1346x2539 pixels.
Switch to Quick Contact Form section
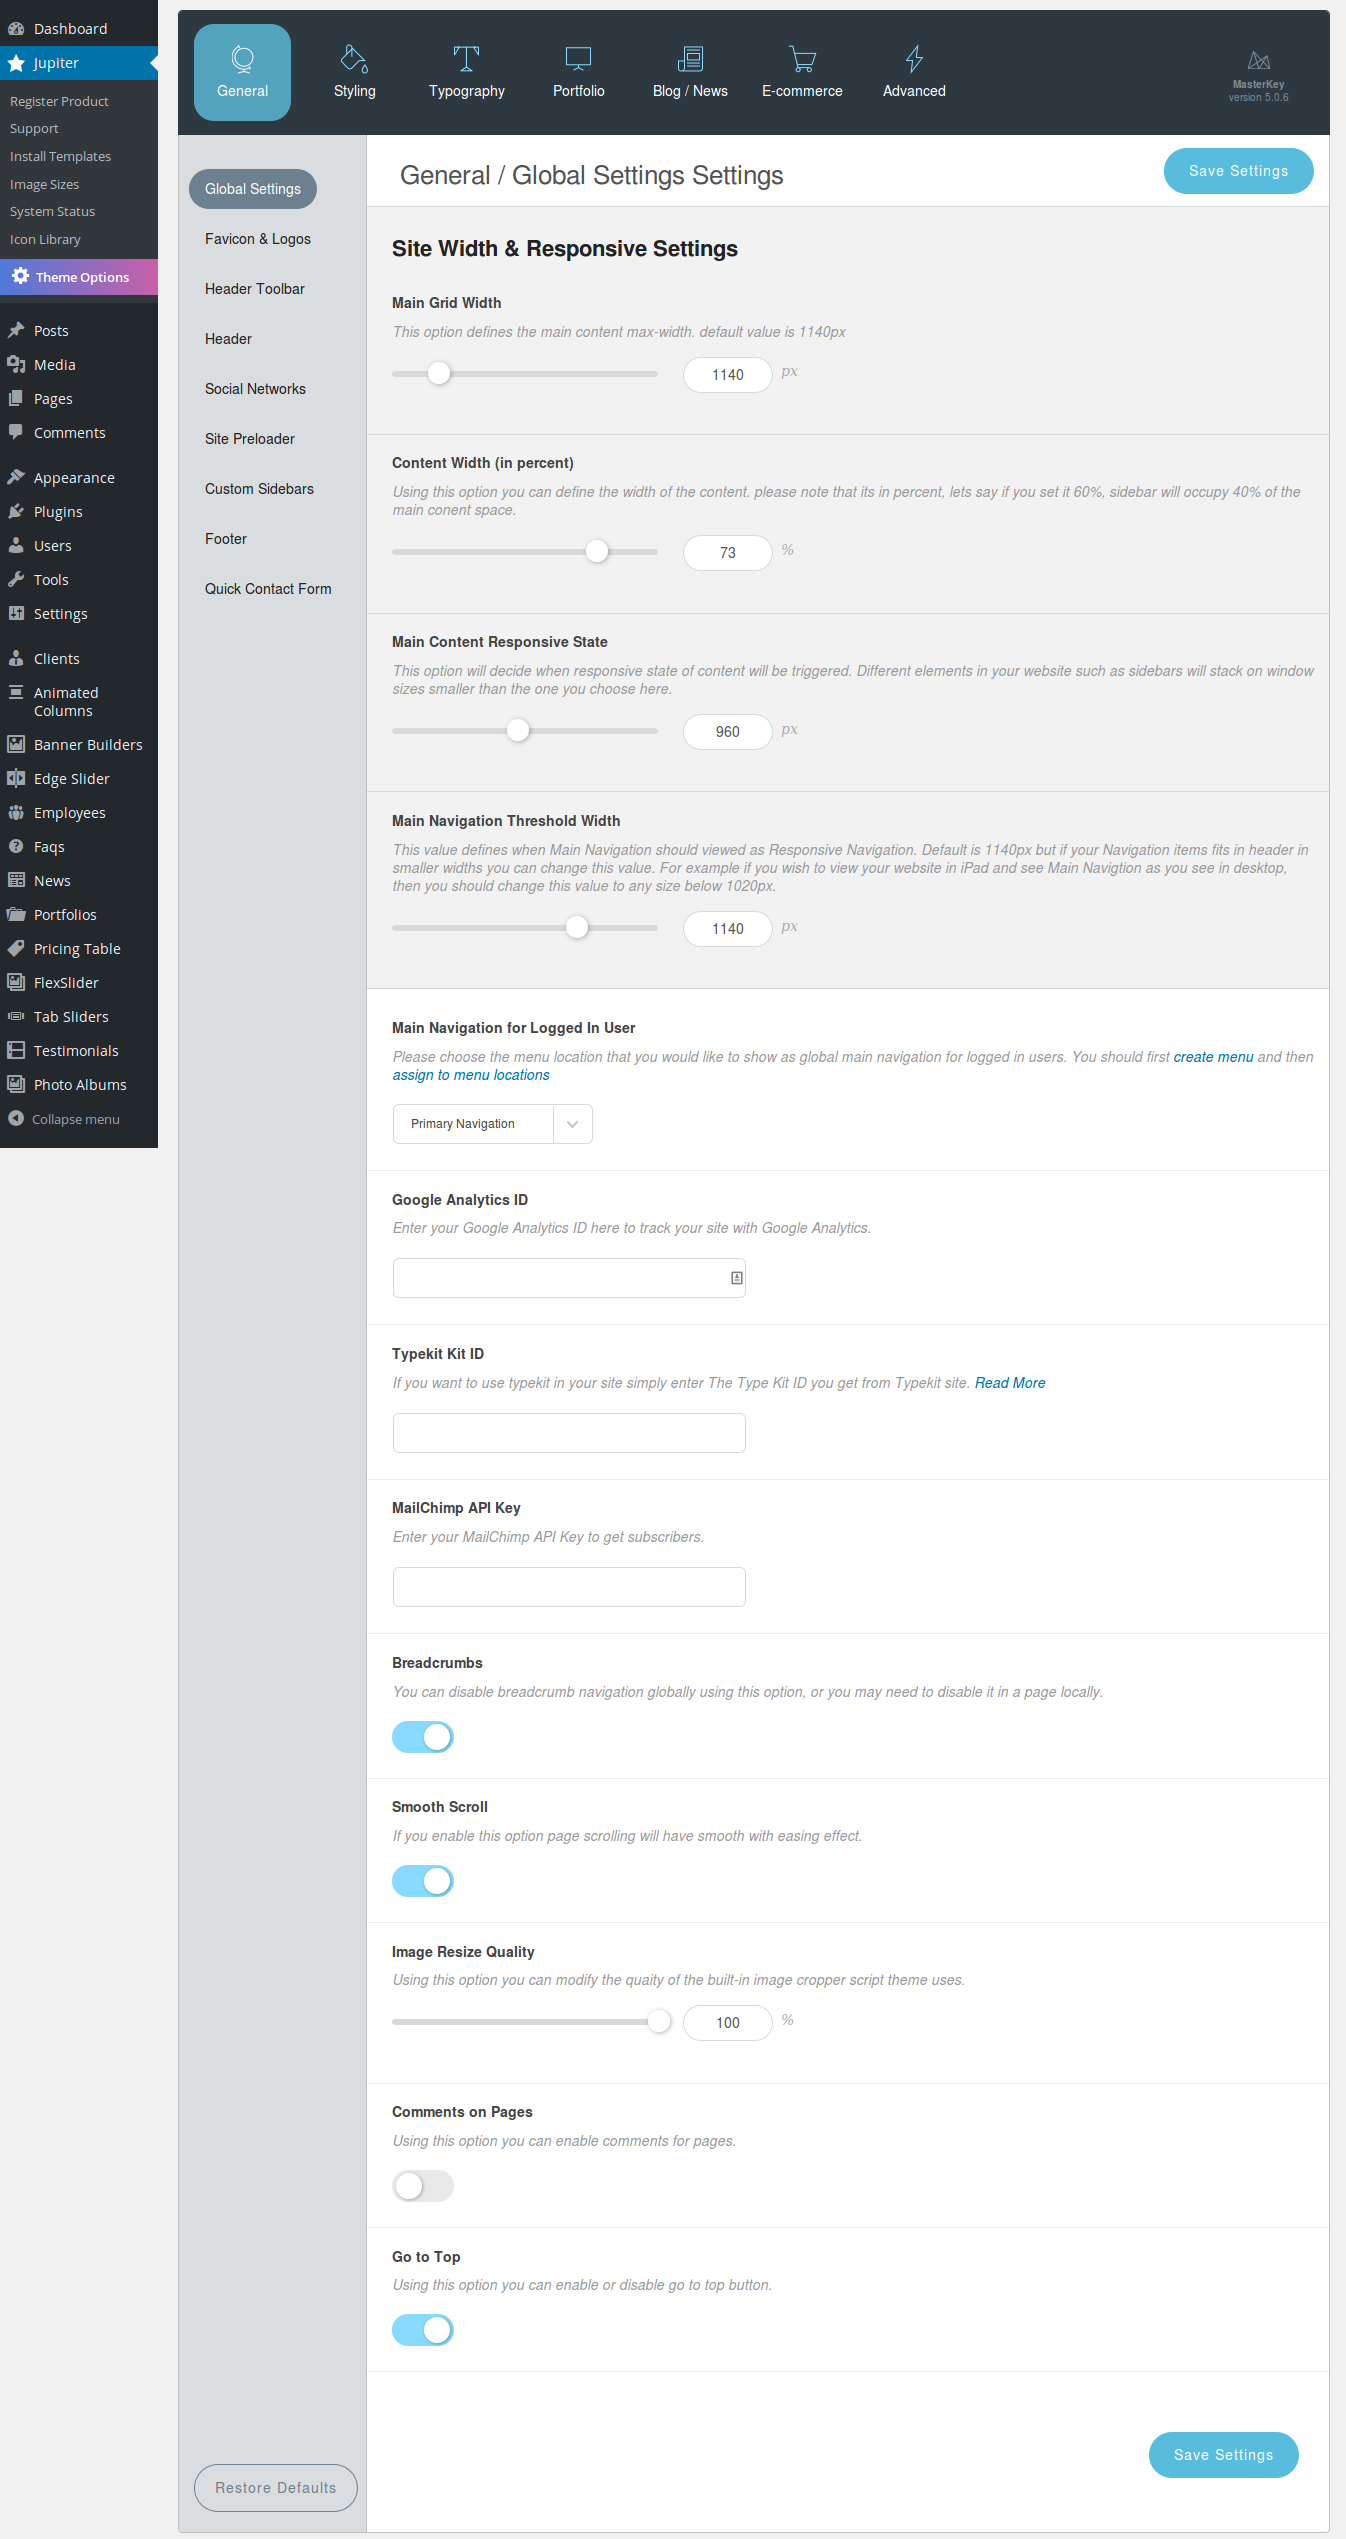[268, 589]
